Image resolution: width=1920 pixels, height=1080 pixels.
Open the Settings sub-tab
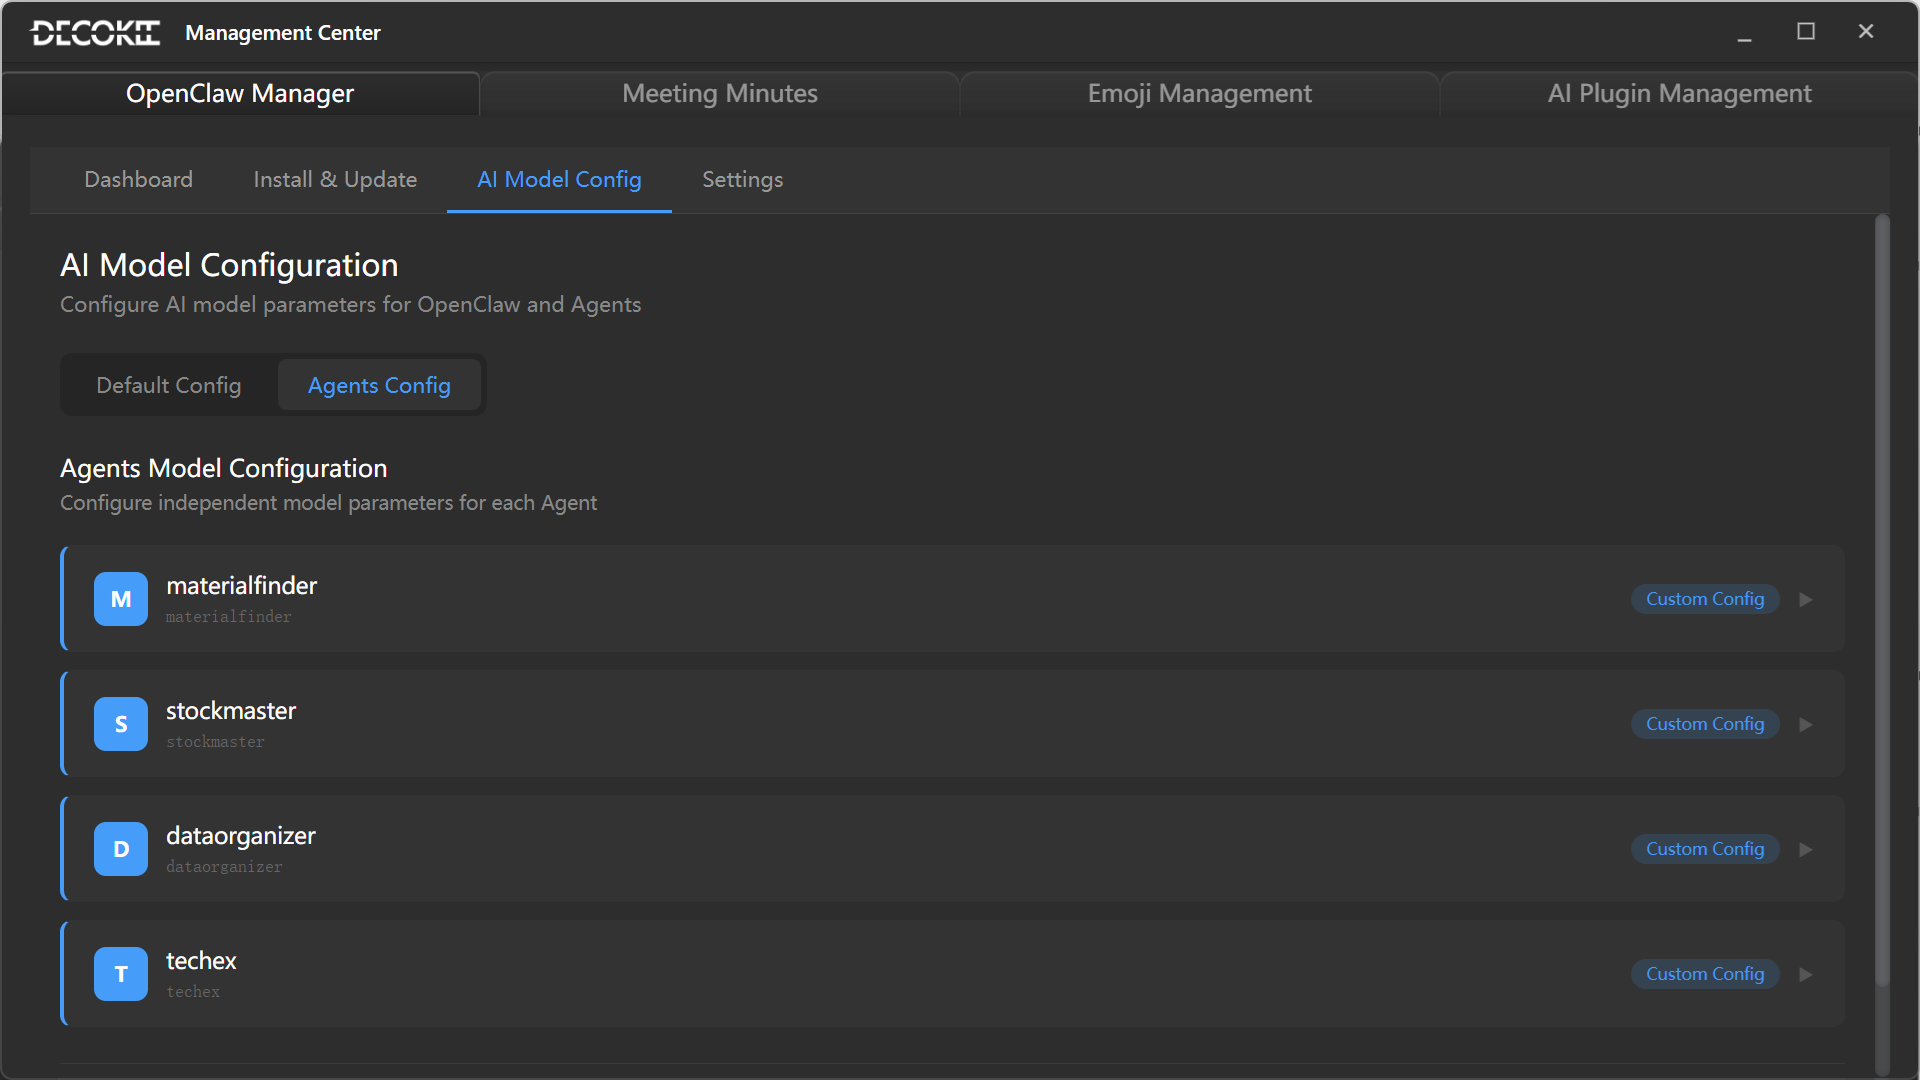tap(743, 180)
